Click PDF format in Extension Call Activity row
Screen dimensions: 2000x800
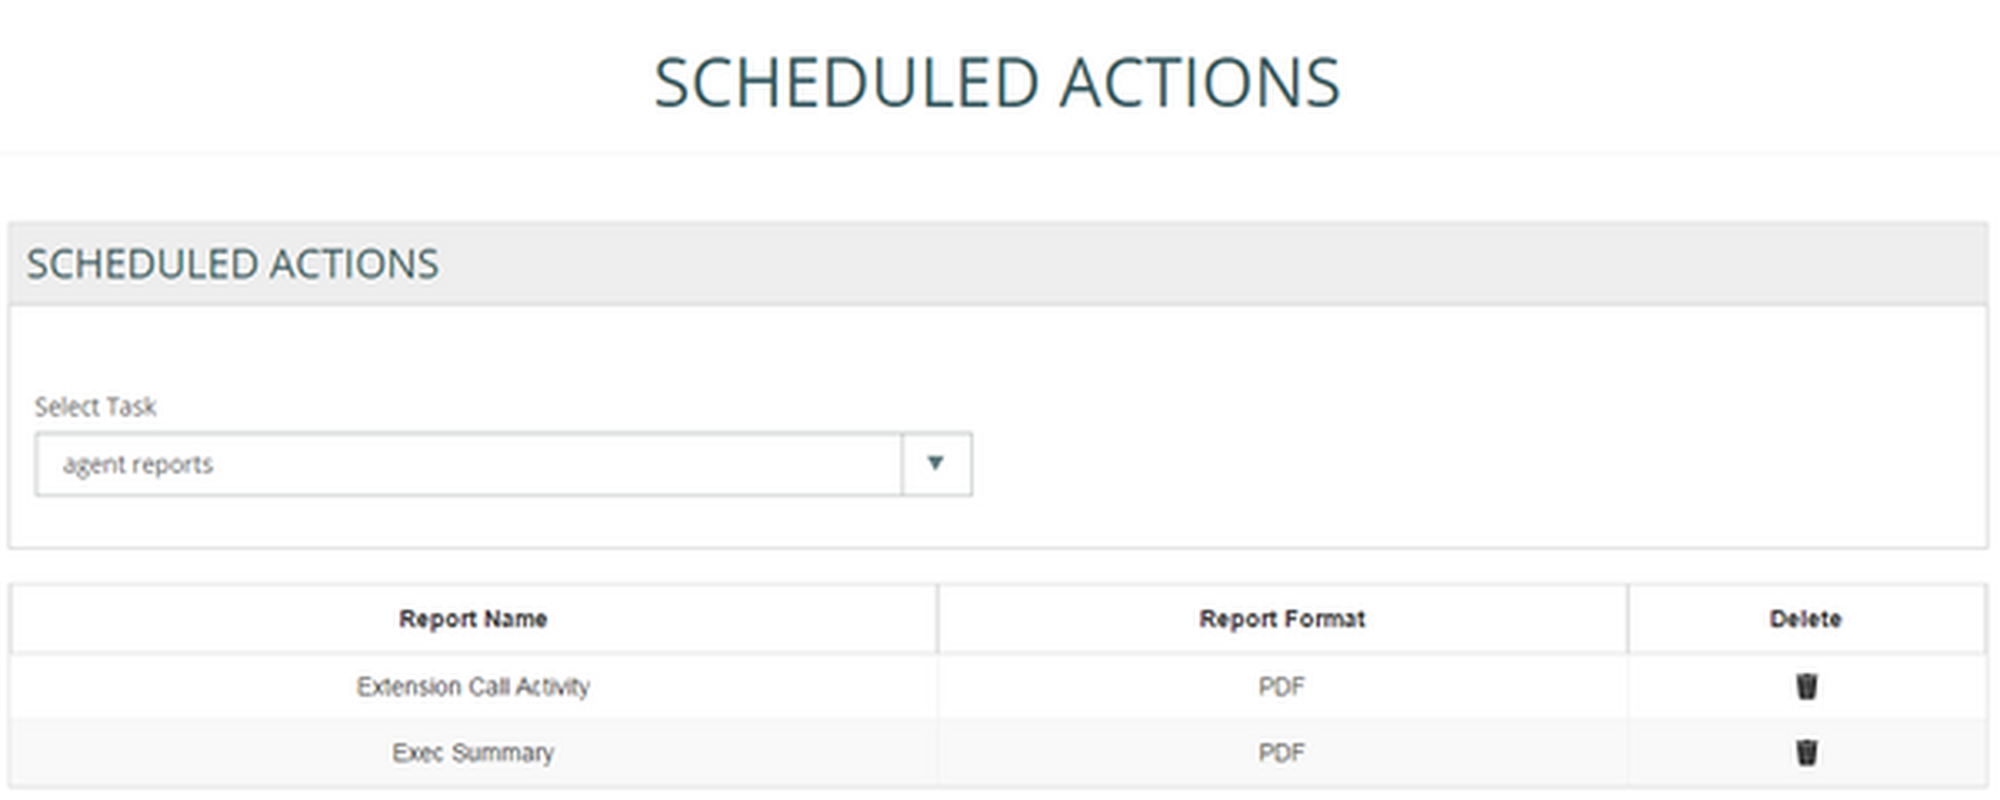pyautogui.click(x=1281, y=687)
